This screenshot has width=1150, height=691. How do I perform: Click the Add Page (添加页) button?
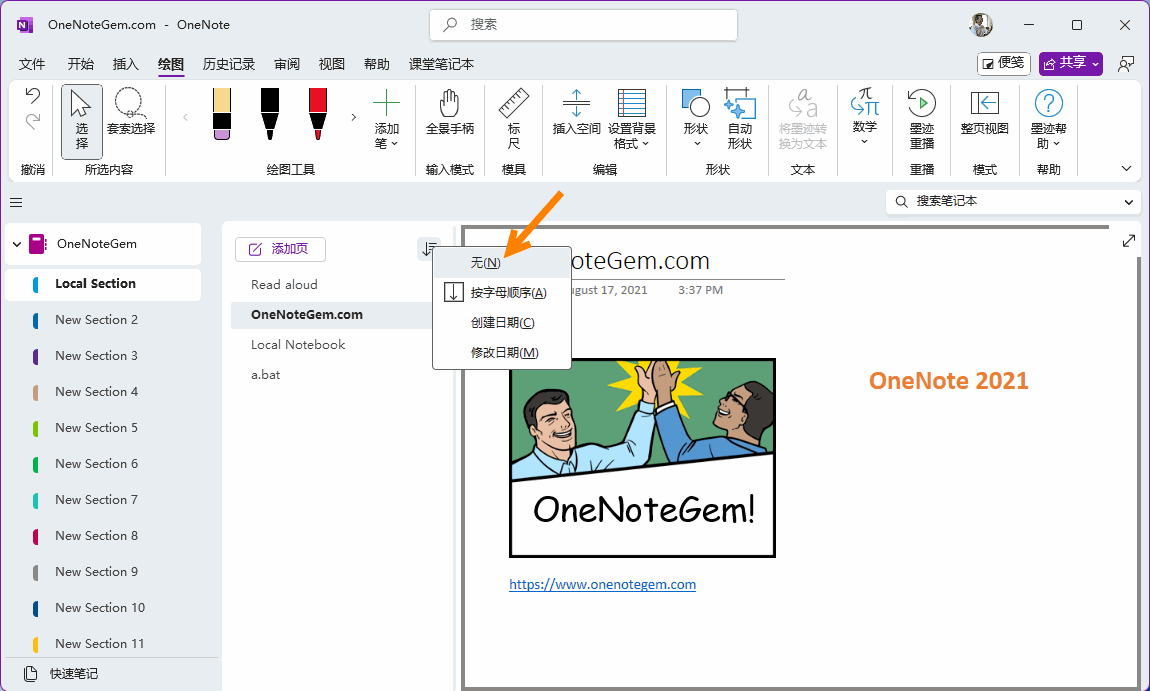[x=280, y=249]
